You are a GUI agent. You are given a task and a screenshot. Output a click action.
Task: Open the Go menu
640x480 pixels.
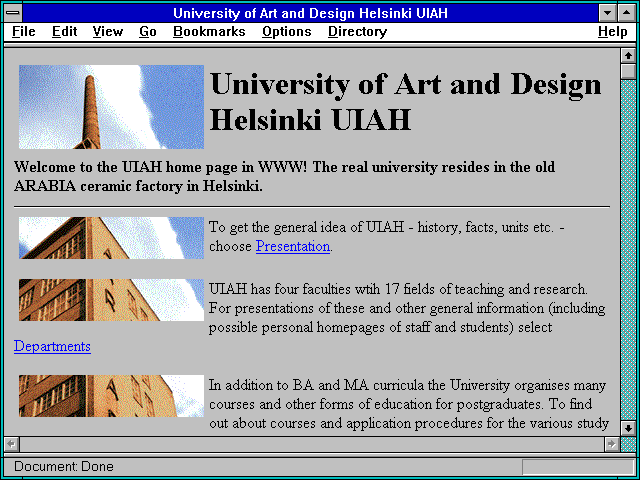148,32
